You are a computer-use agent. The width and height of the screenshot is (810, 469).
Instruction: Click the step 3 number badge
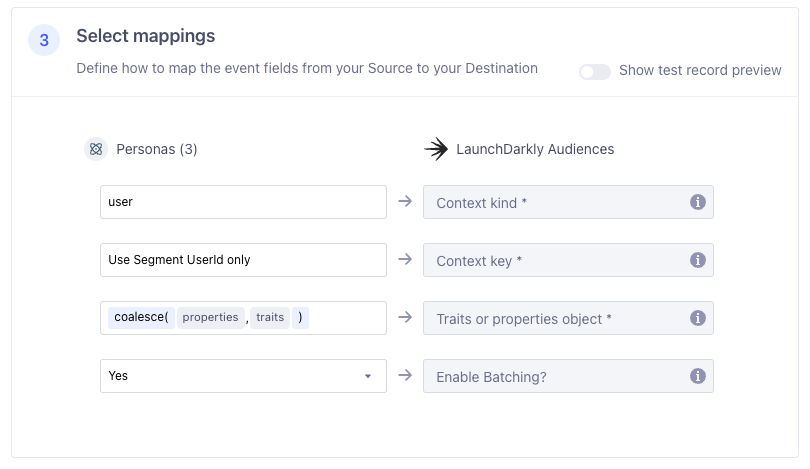coord(44,41)
